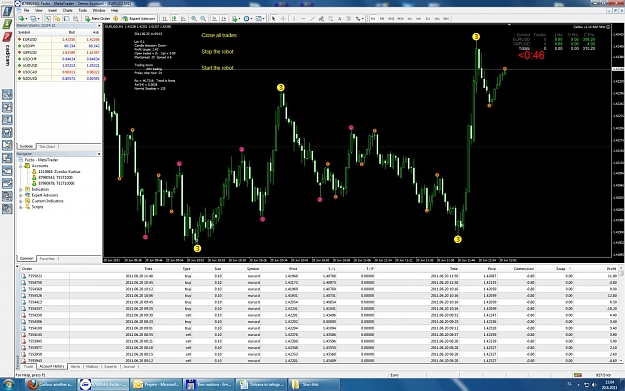This screenshot has width=625, height=391.
Task: Open the Insert menu
Action: pyautogui.click(x=52, y=10)
